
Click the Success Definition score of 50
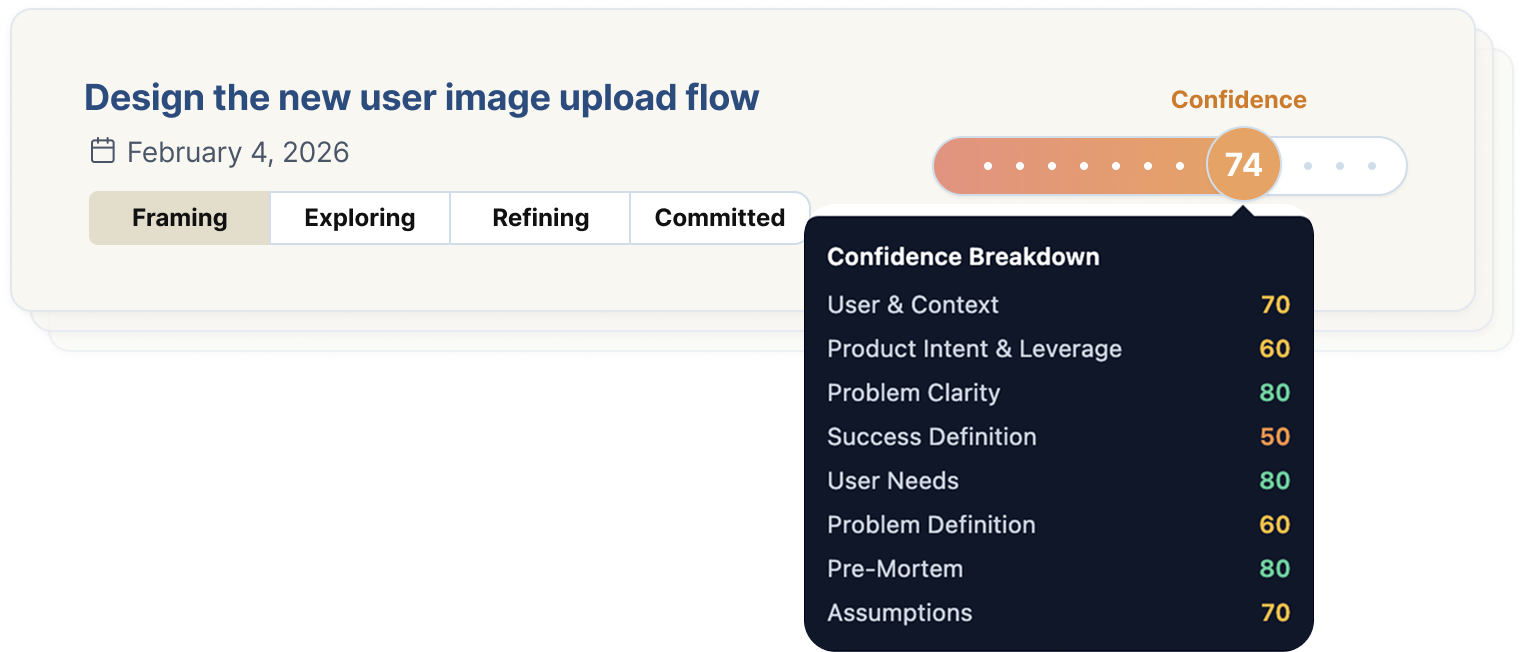click(1276, 437)
